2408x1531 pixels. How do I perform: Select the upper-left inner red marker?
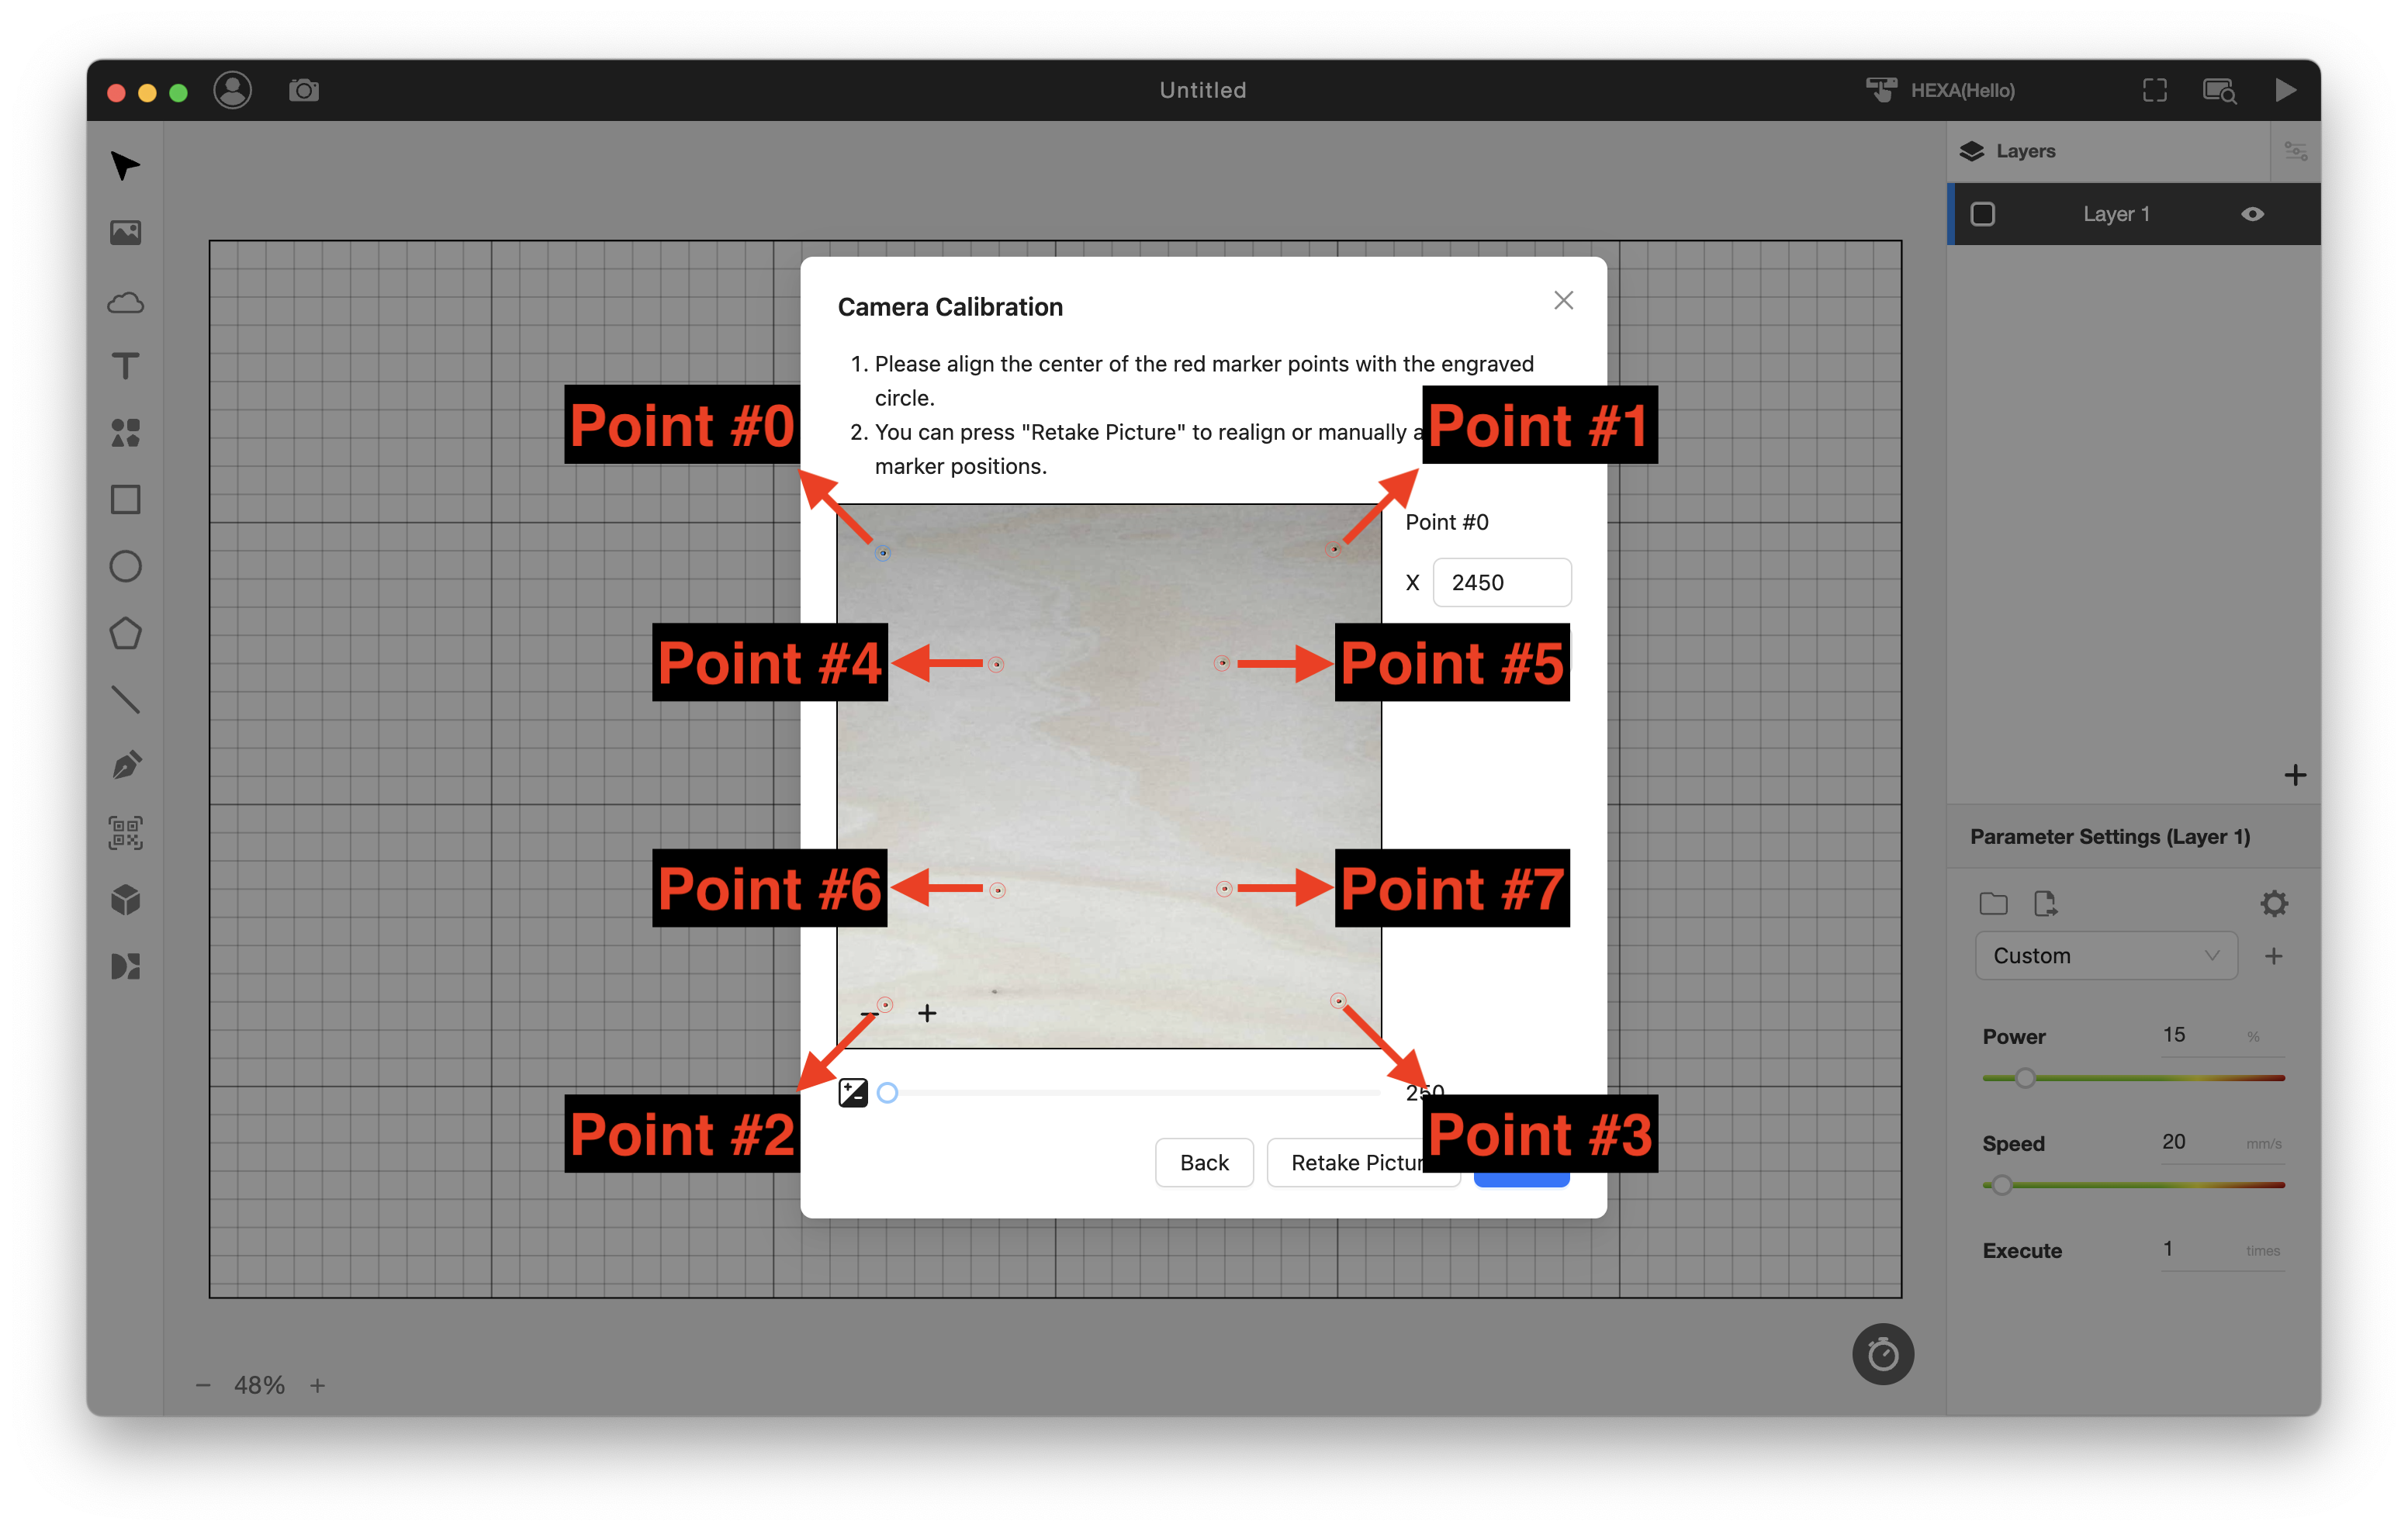pos(996,664)
